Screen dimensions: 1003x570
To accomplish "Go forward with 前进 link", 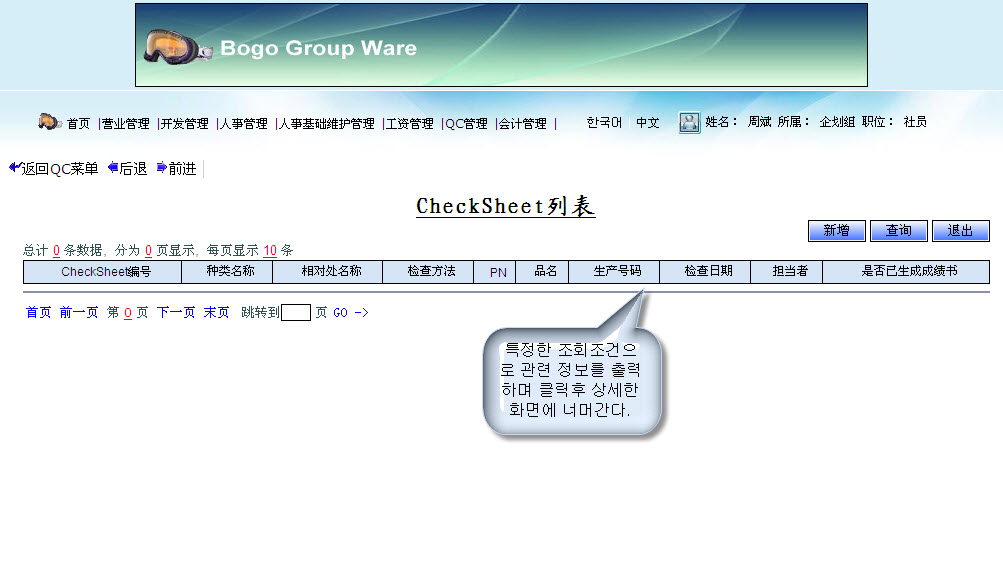I will pyautogui.click(x=182, y=168).
